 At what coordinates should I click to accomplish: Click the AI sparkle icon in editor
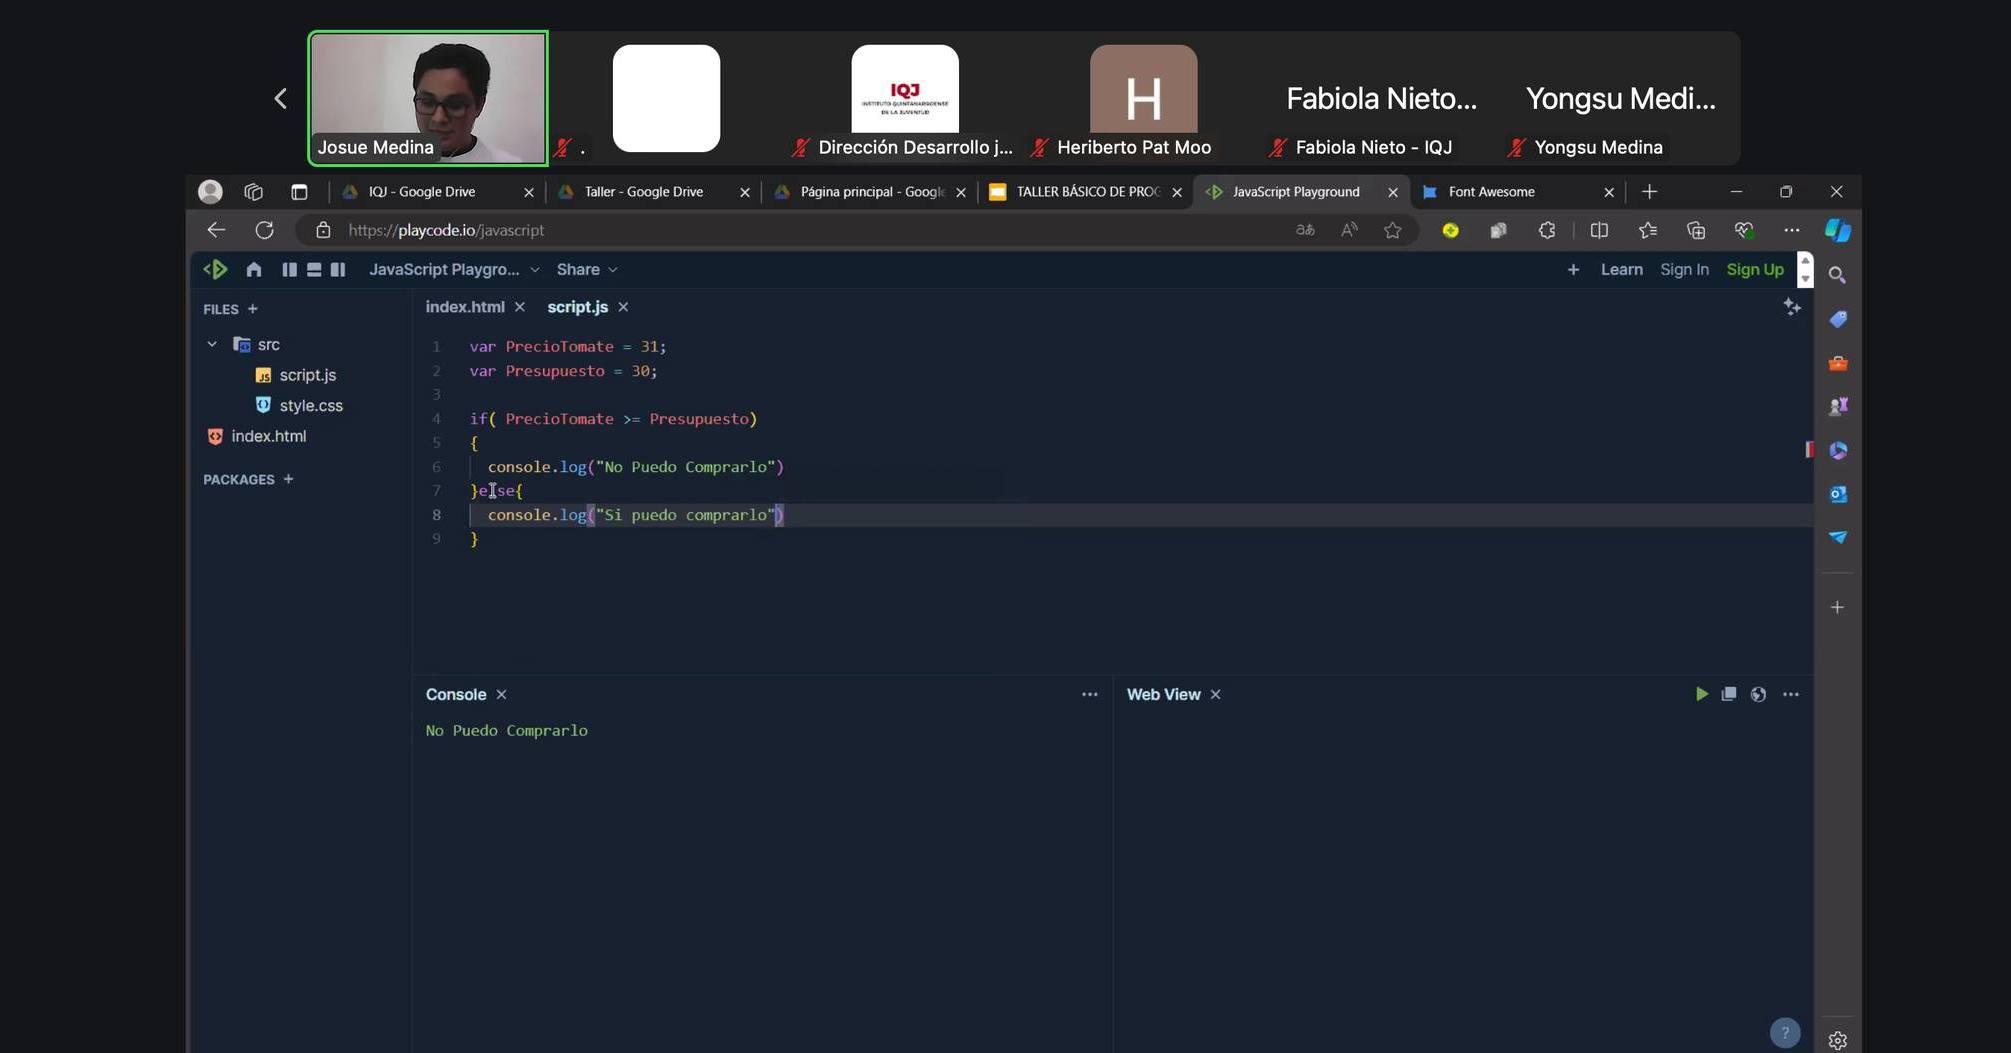coord(1791,307)
